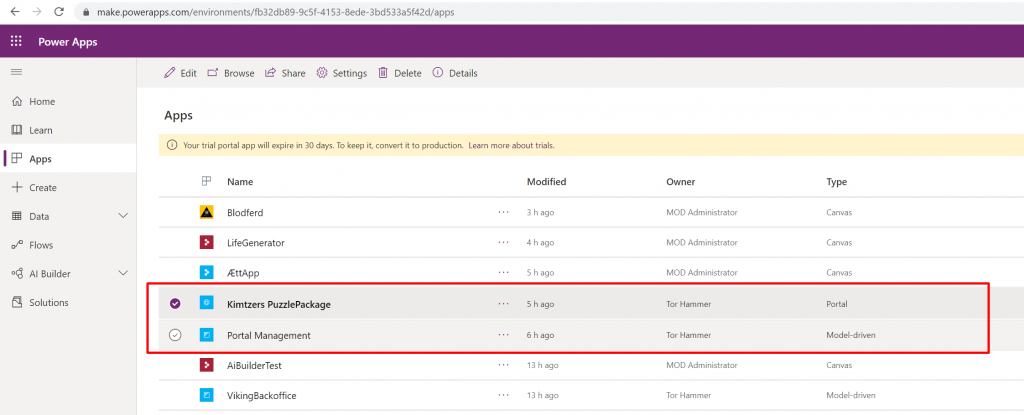Click Share in the command bar
This screenshot has height=415, width=1024.
pos(285,73)
